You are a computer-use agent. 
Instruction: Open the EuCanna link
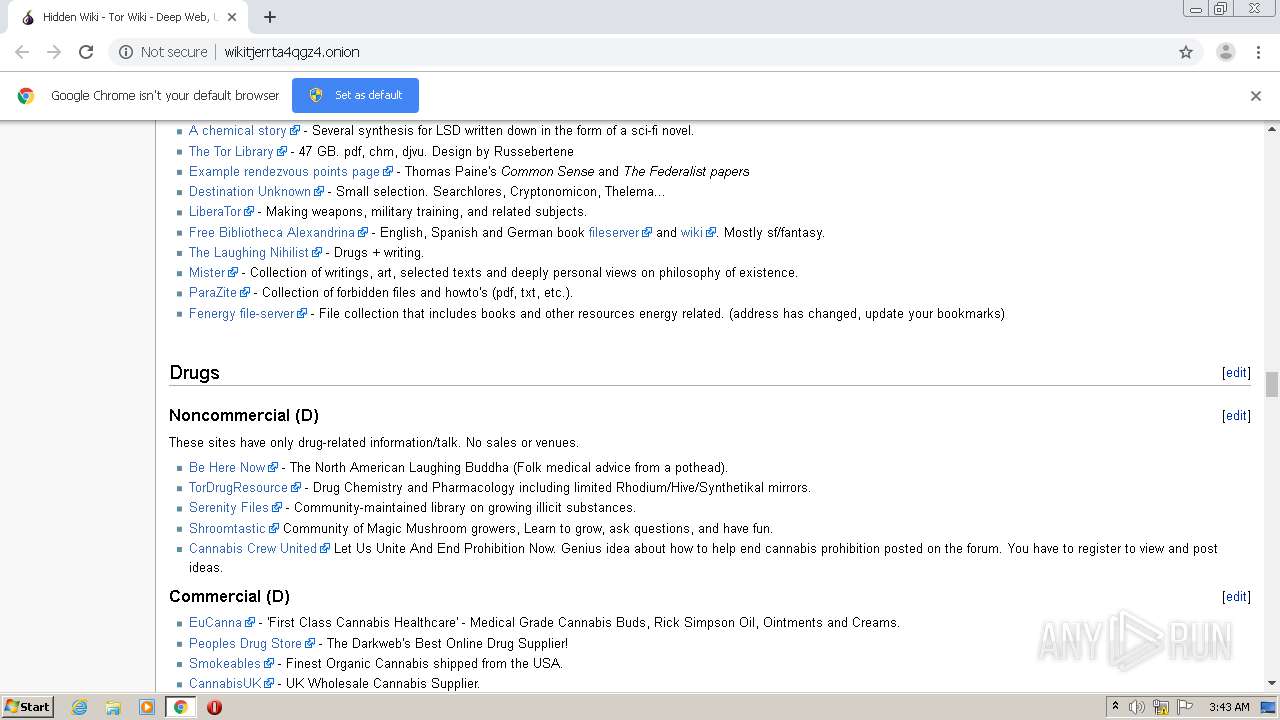click(216, 622)
